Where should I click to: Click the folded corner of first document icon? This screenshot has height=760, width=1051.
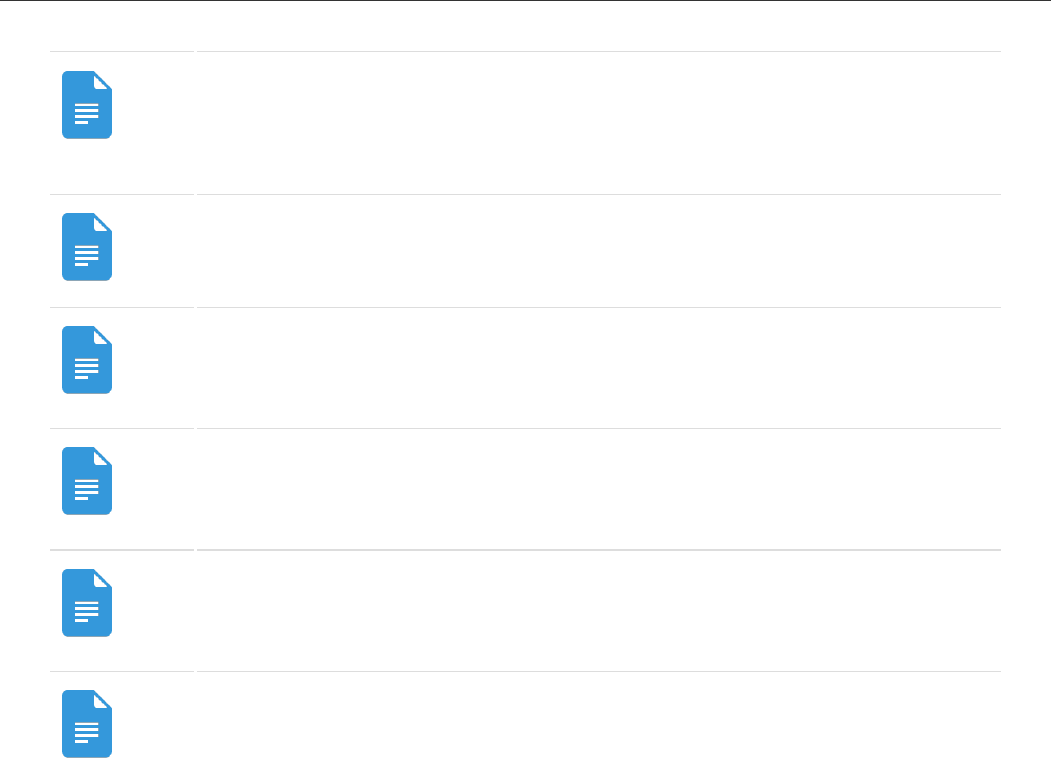[102, 80]
